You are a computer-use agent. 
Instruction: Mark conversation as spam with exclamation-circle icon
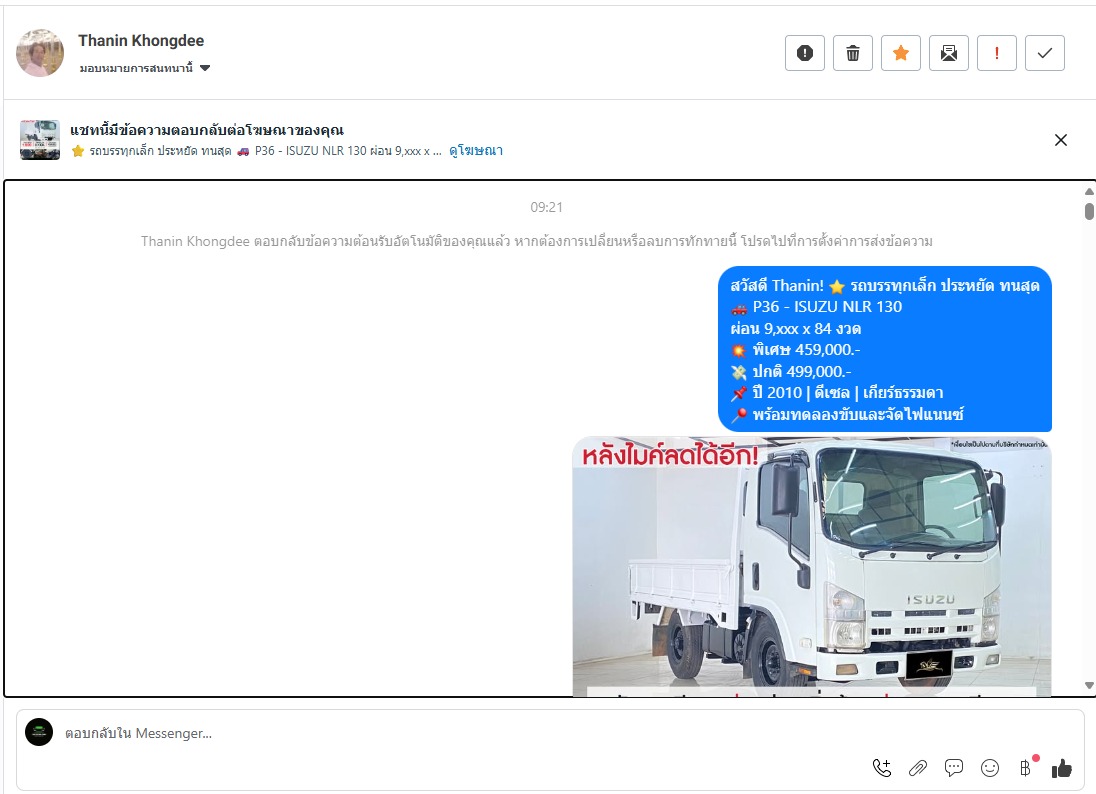pyautogui.click(x=805, y=53)
